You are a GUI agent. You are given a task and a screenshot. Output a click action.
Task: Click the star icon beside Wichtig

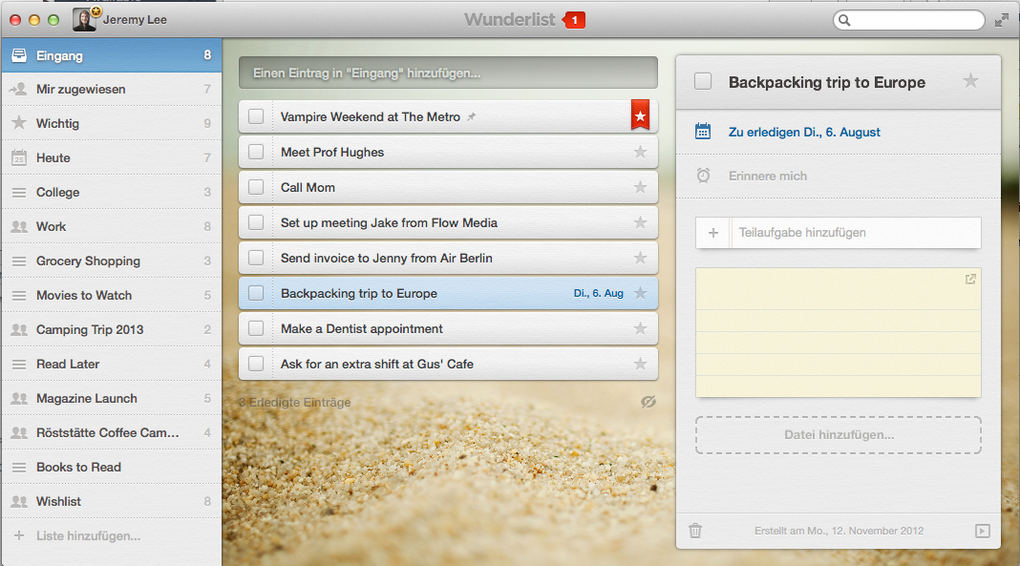click(x=20, y=122)
